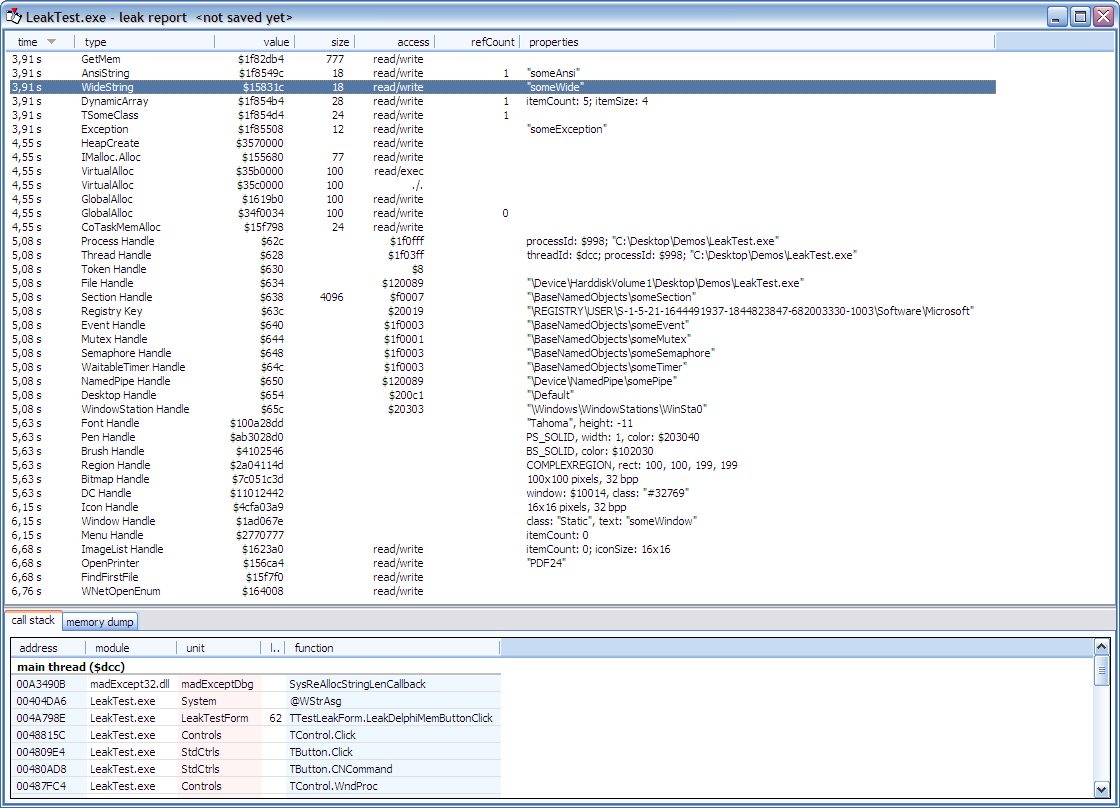Select the Bitmap Handle leak row
The width and height of the screenshot is (1120, 808).
114,479
